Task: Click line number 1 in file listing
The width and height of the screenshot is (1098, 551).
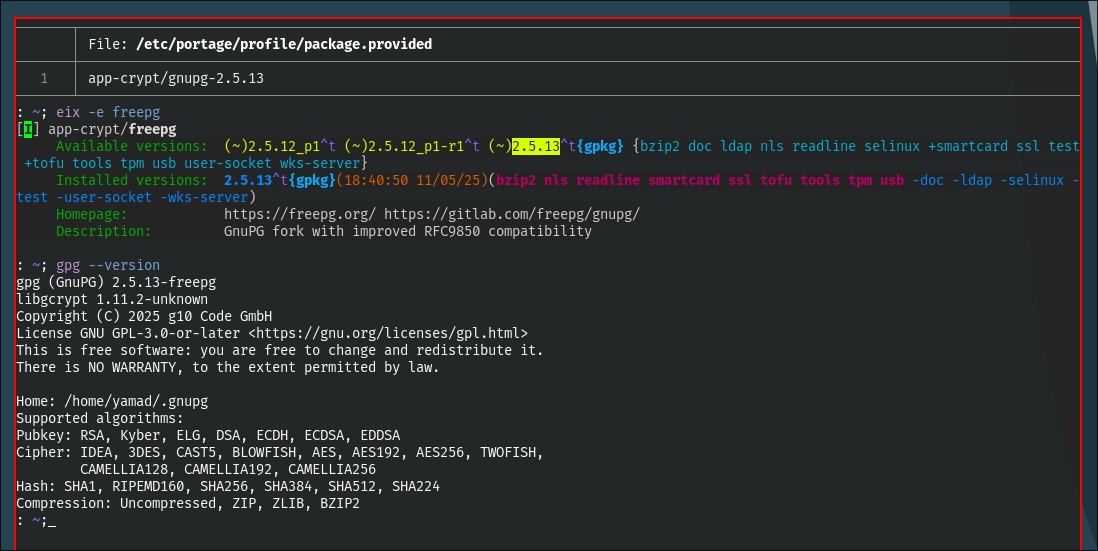Action: 44,78
